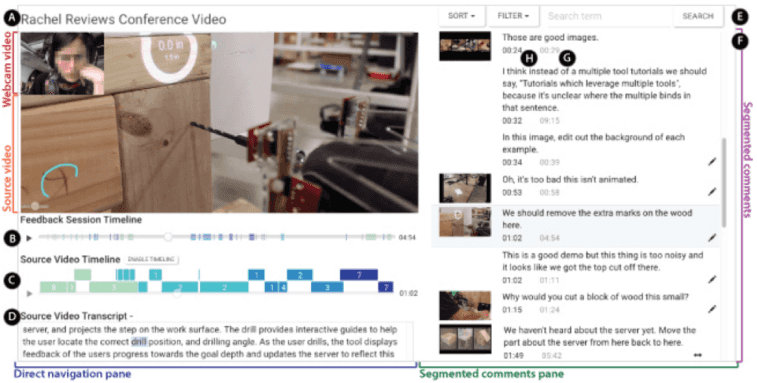Open the SORT dropdown
757x383 pixels.
pyautogui.click(x=461, y=16)
